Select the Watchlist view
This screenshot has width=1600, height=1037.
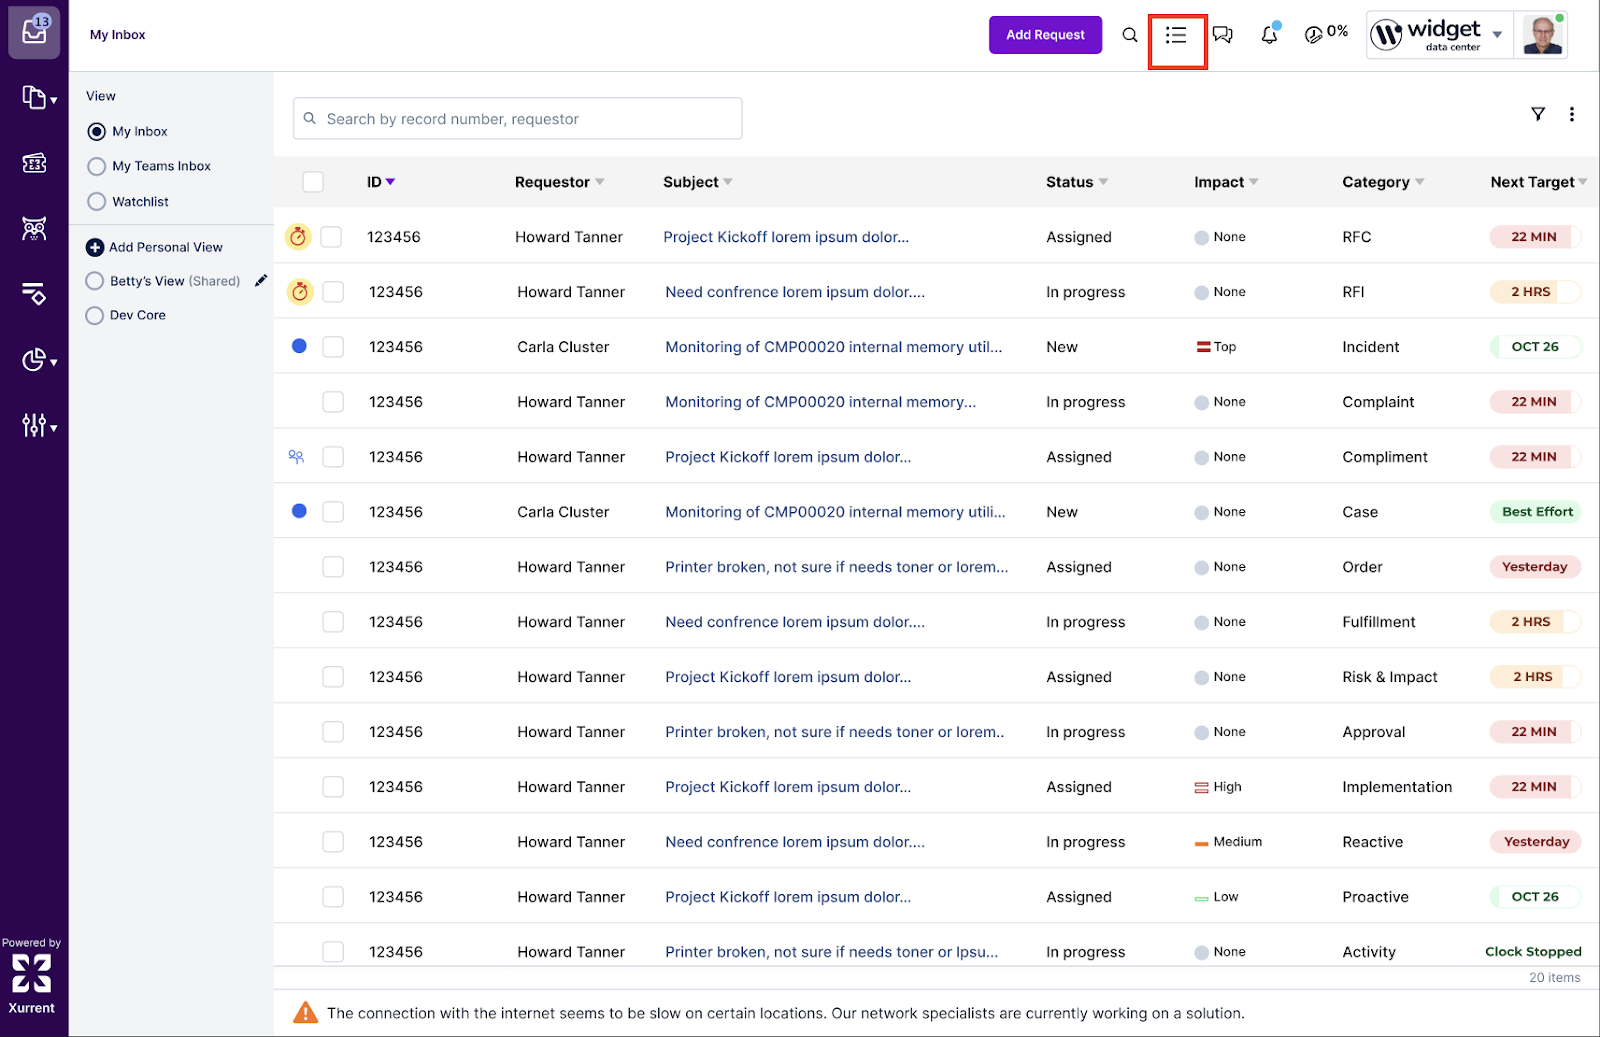[96, 201]
